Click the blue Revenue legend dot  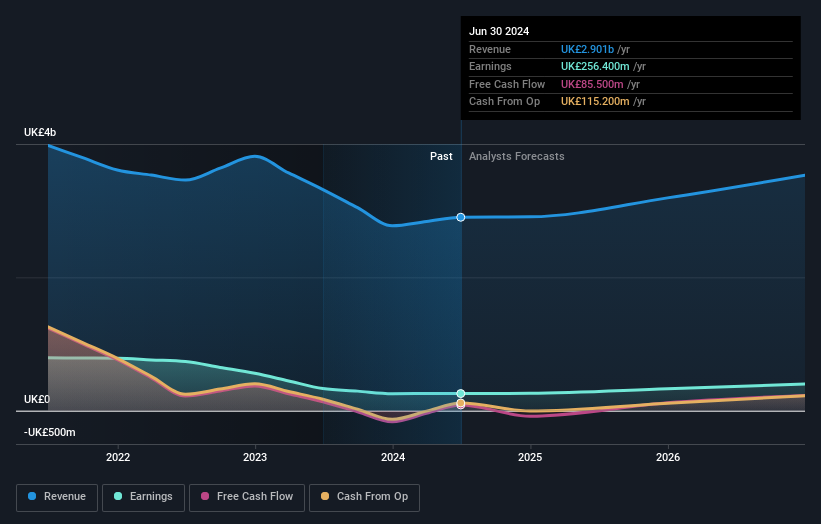[x=32, y=496]
